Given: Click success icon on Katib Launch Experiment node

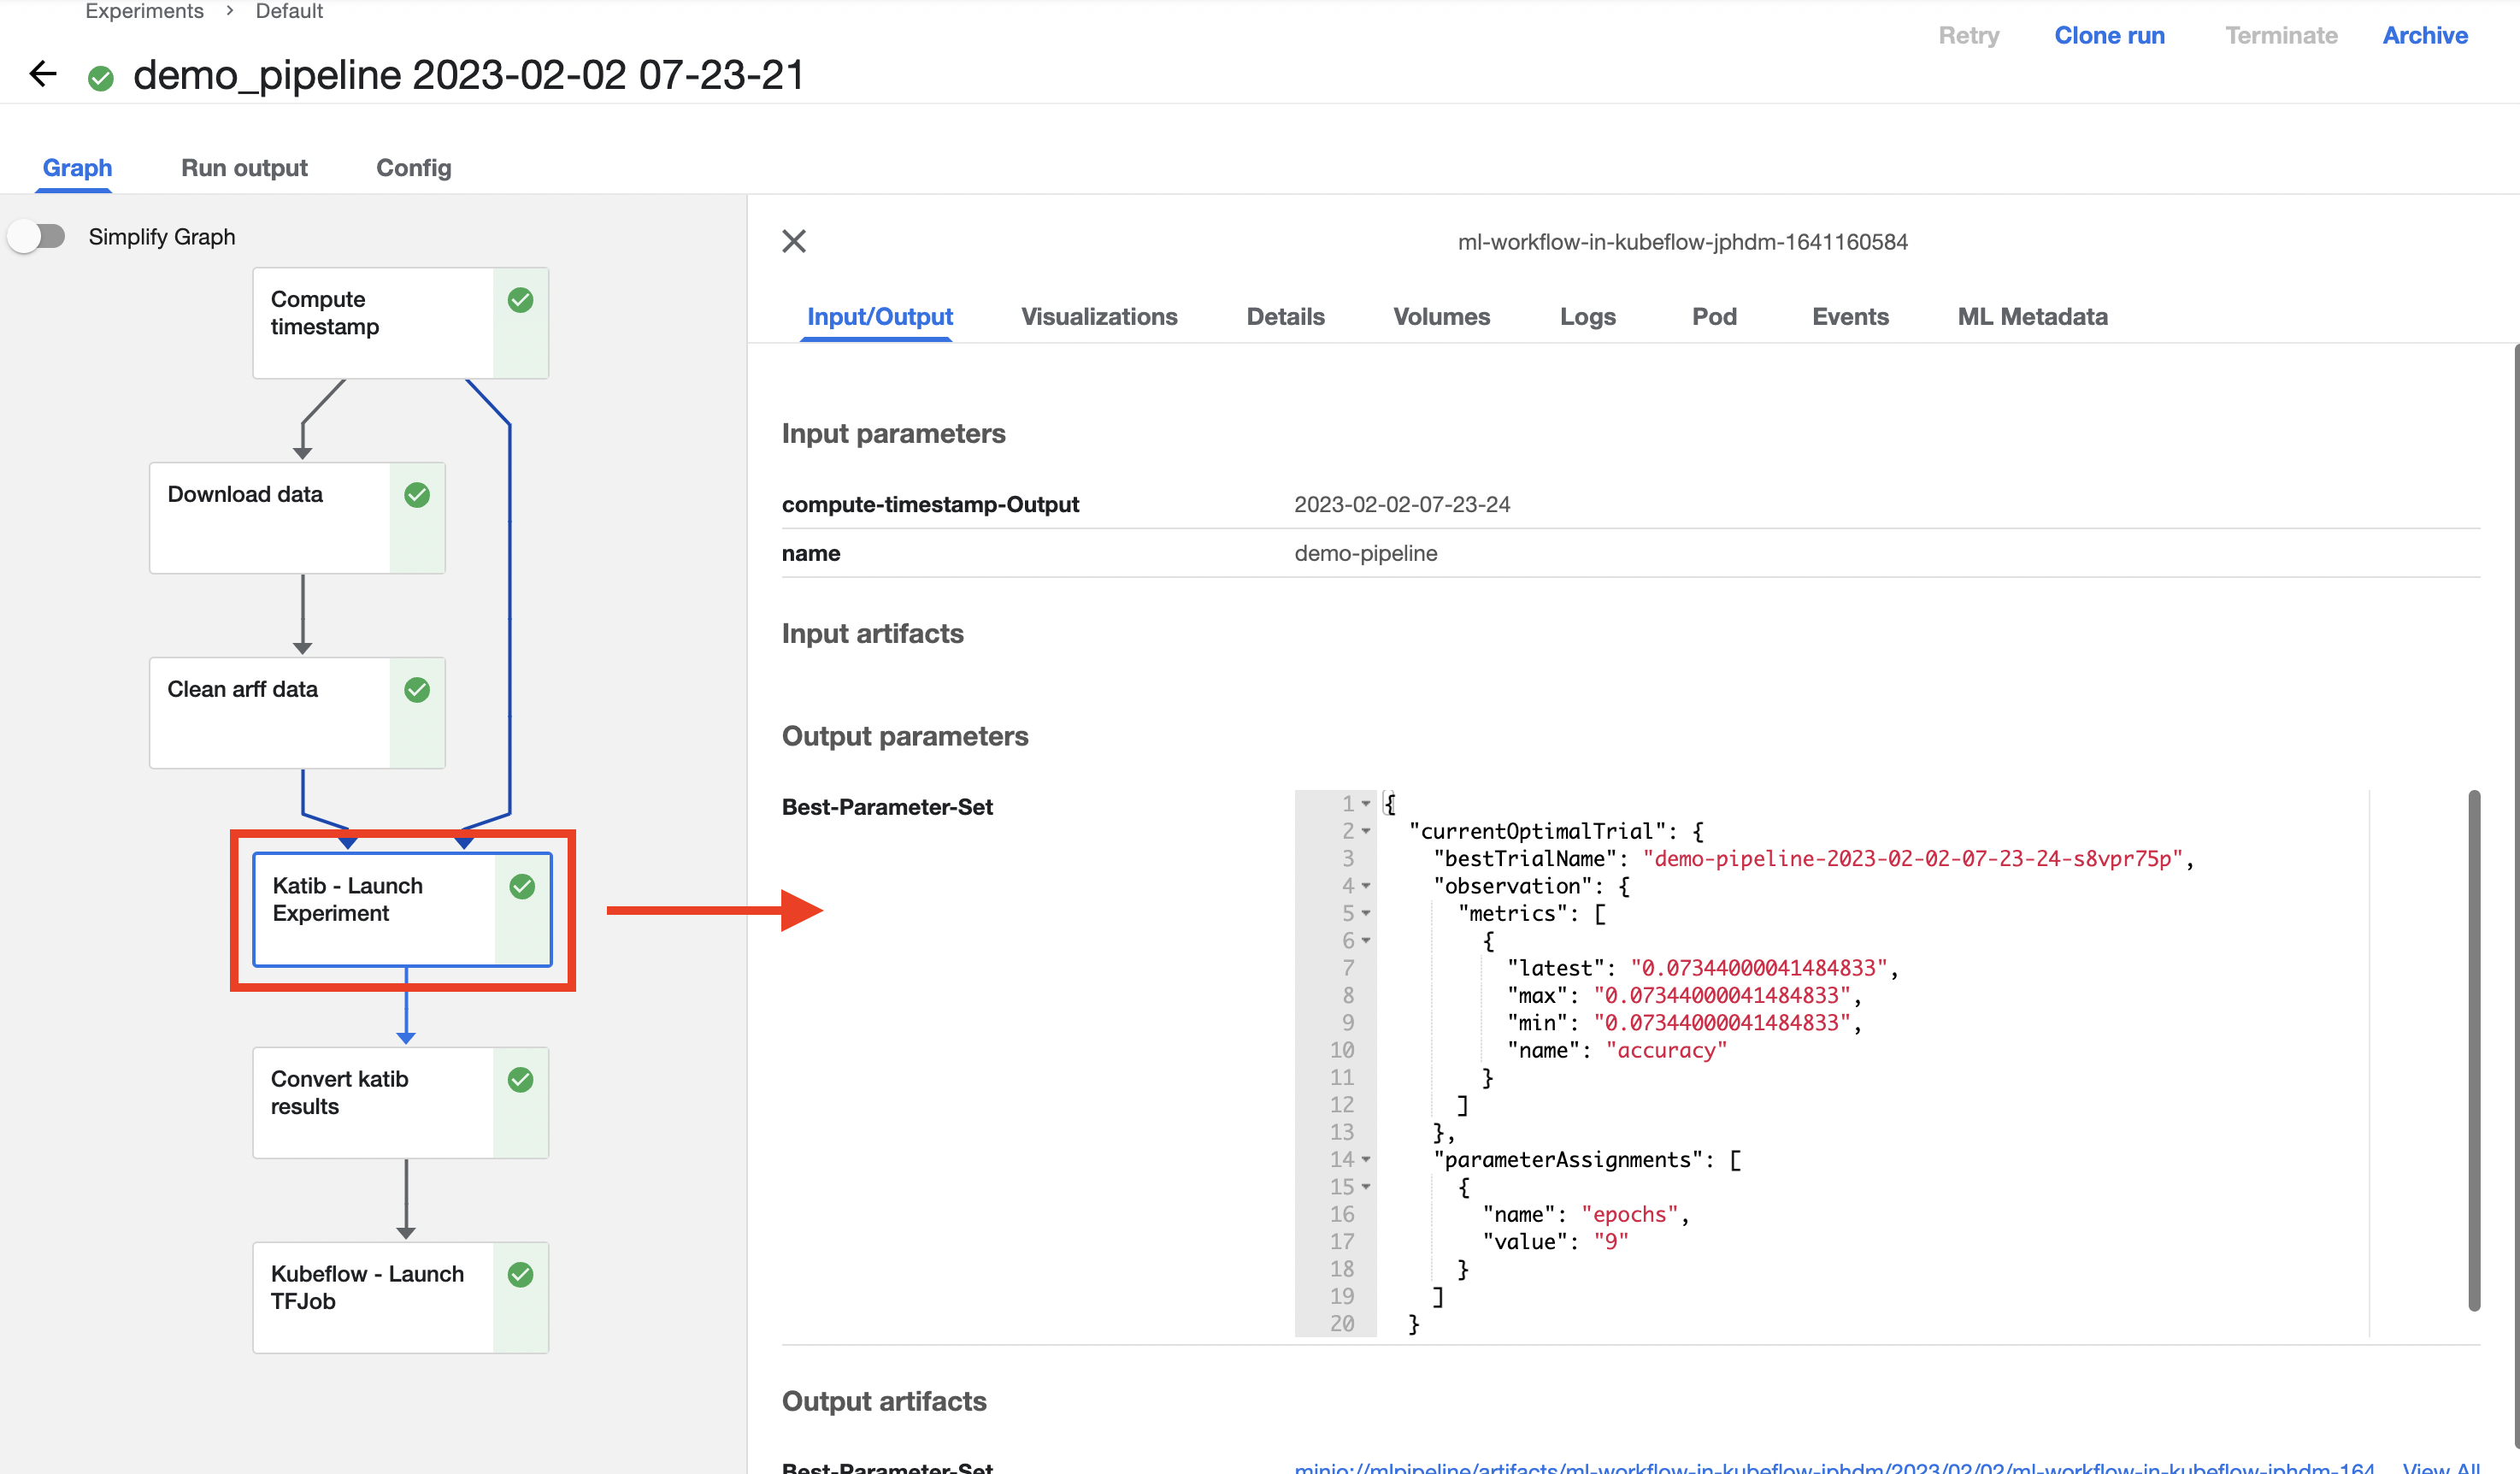Looking at the screenshot, I should 522,886.
